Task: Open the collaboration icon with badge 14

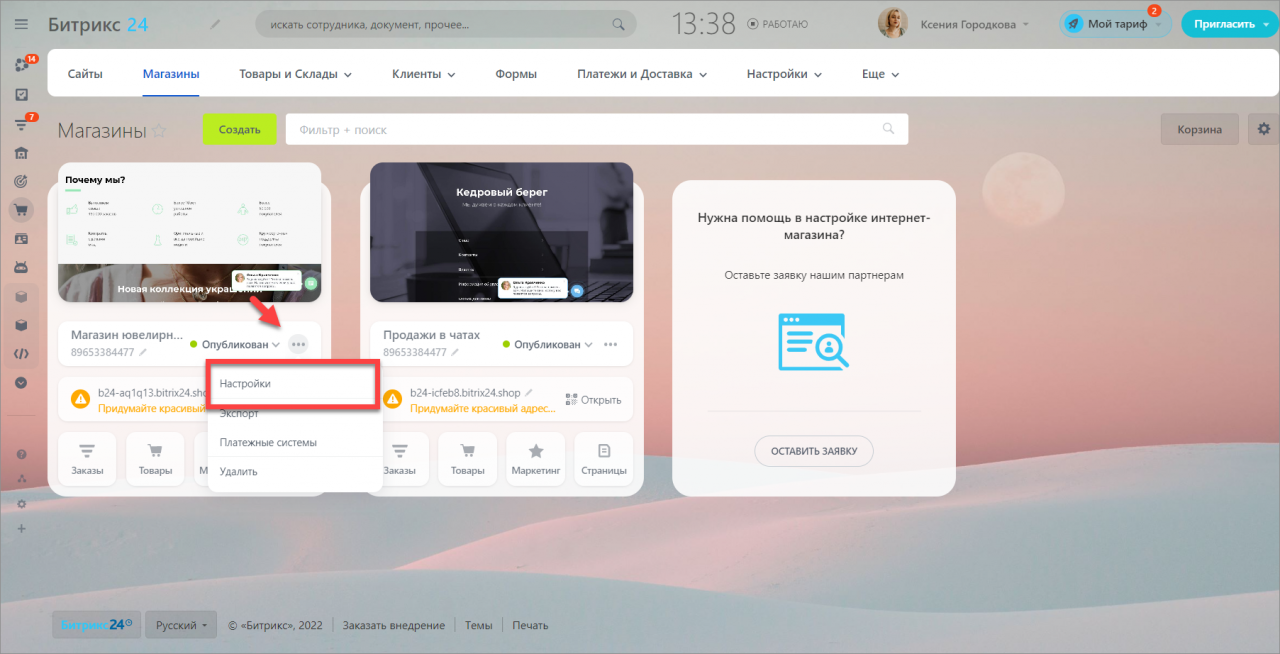Action: click(22, 65)
